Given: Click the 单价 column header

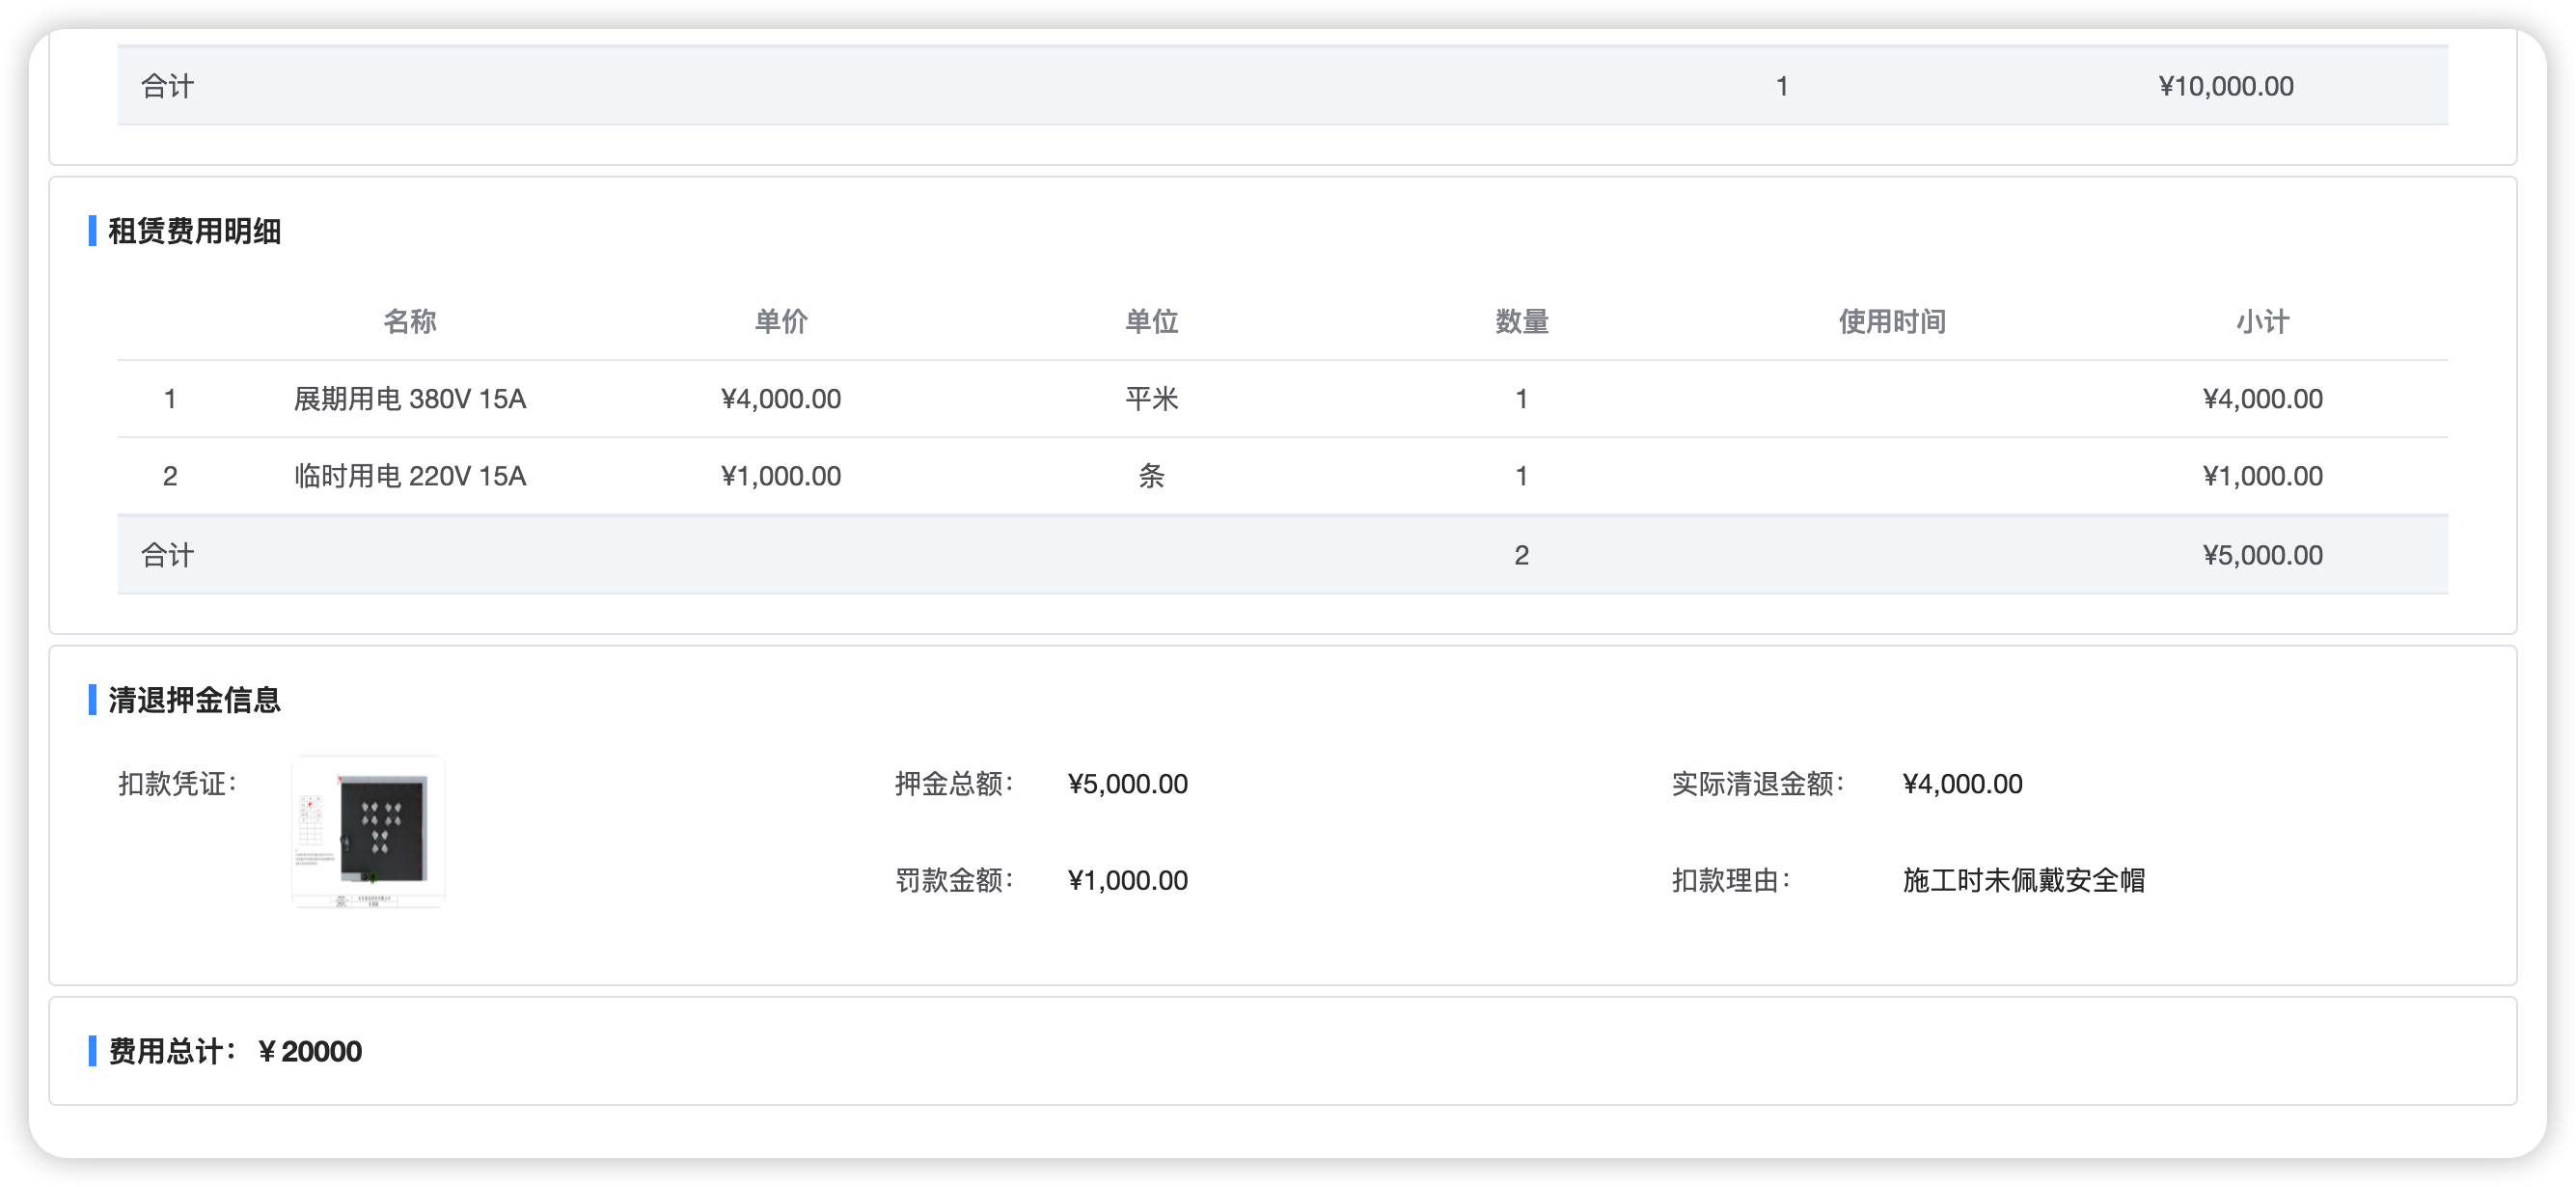Looking at the screenshot, I should coord(781,321).
